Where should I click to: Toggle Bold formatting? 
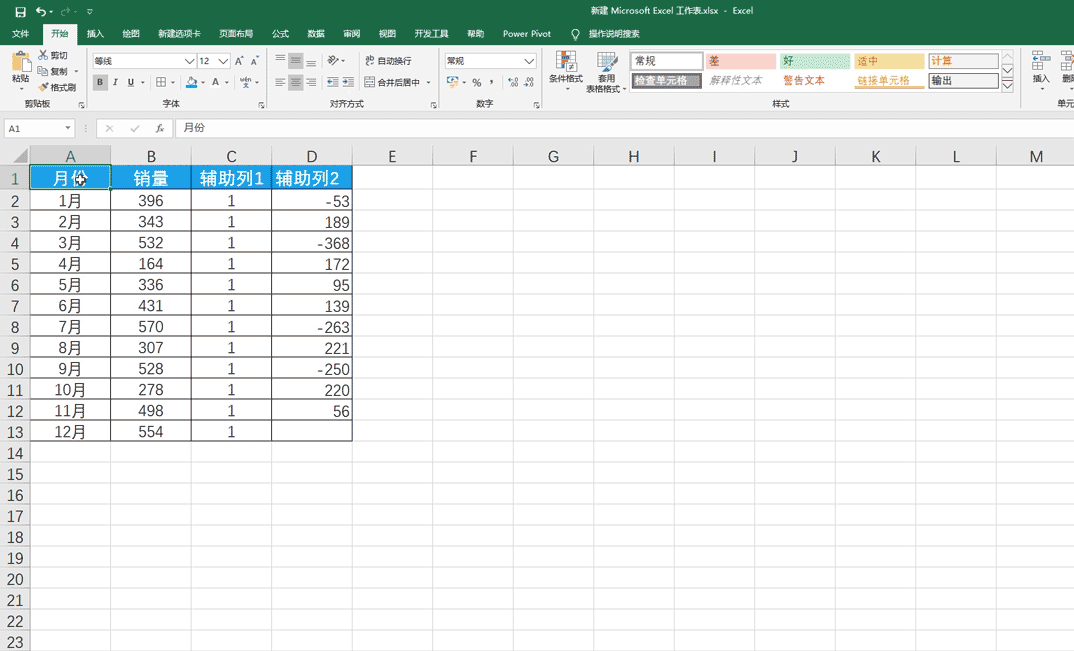tap(100, 82)
